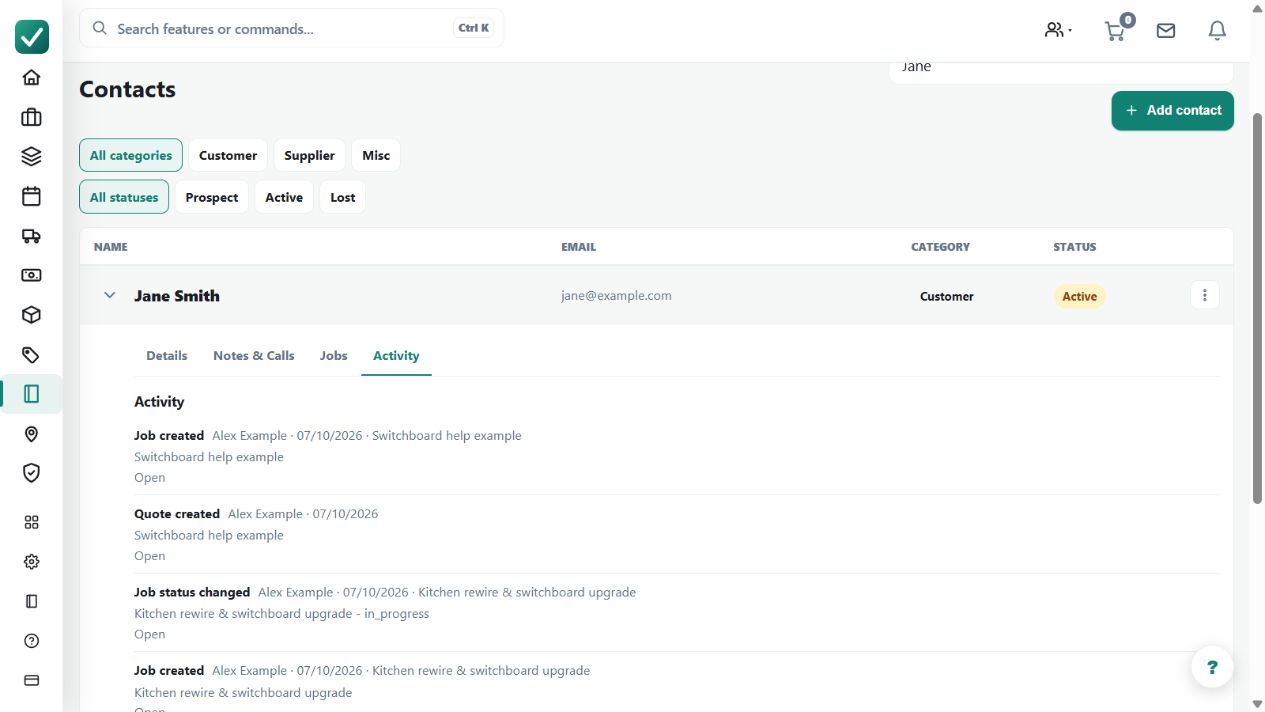
Task: Click the NAME column header
Action: [x=111, y=247]
